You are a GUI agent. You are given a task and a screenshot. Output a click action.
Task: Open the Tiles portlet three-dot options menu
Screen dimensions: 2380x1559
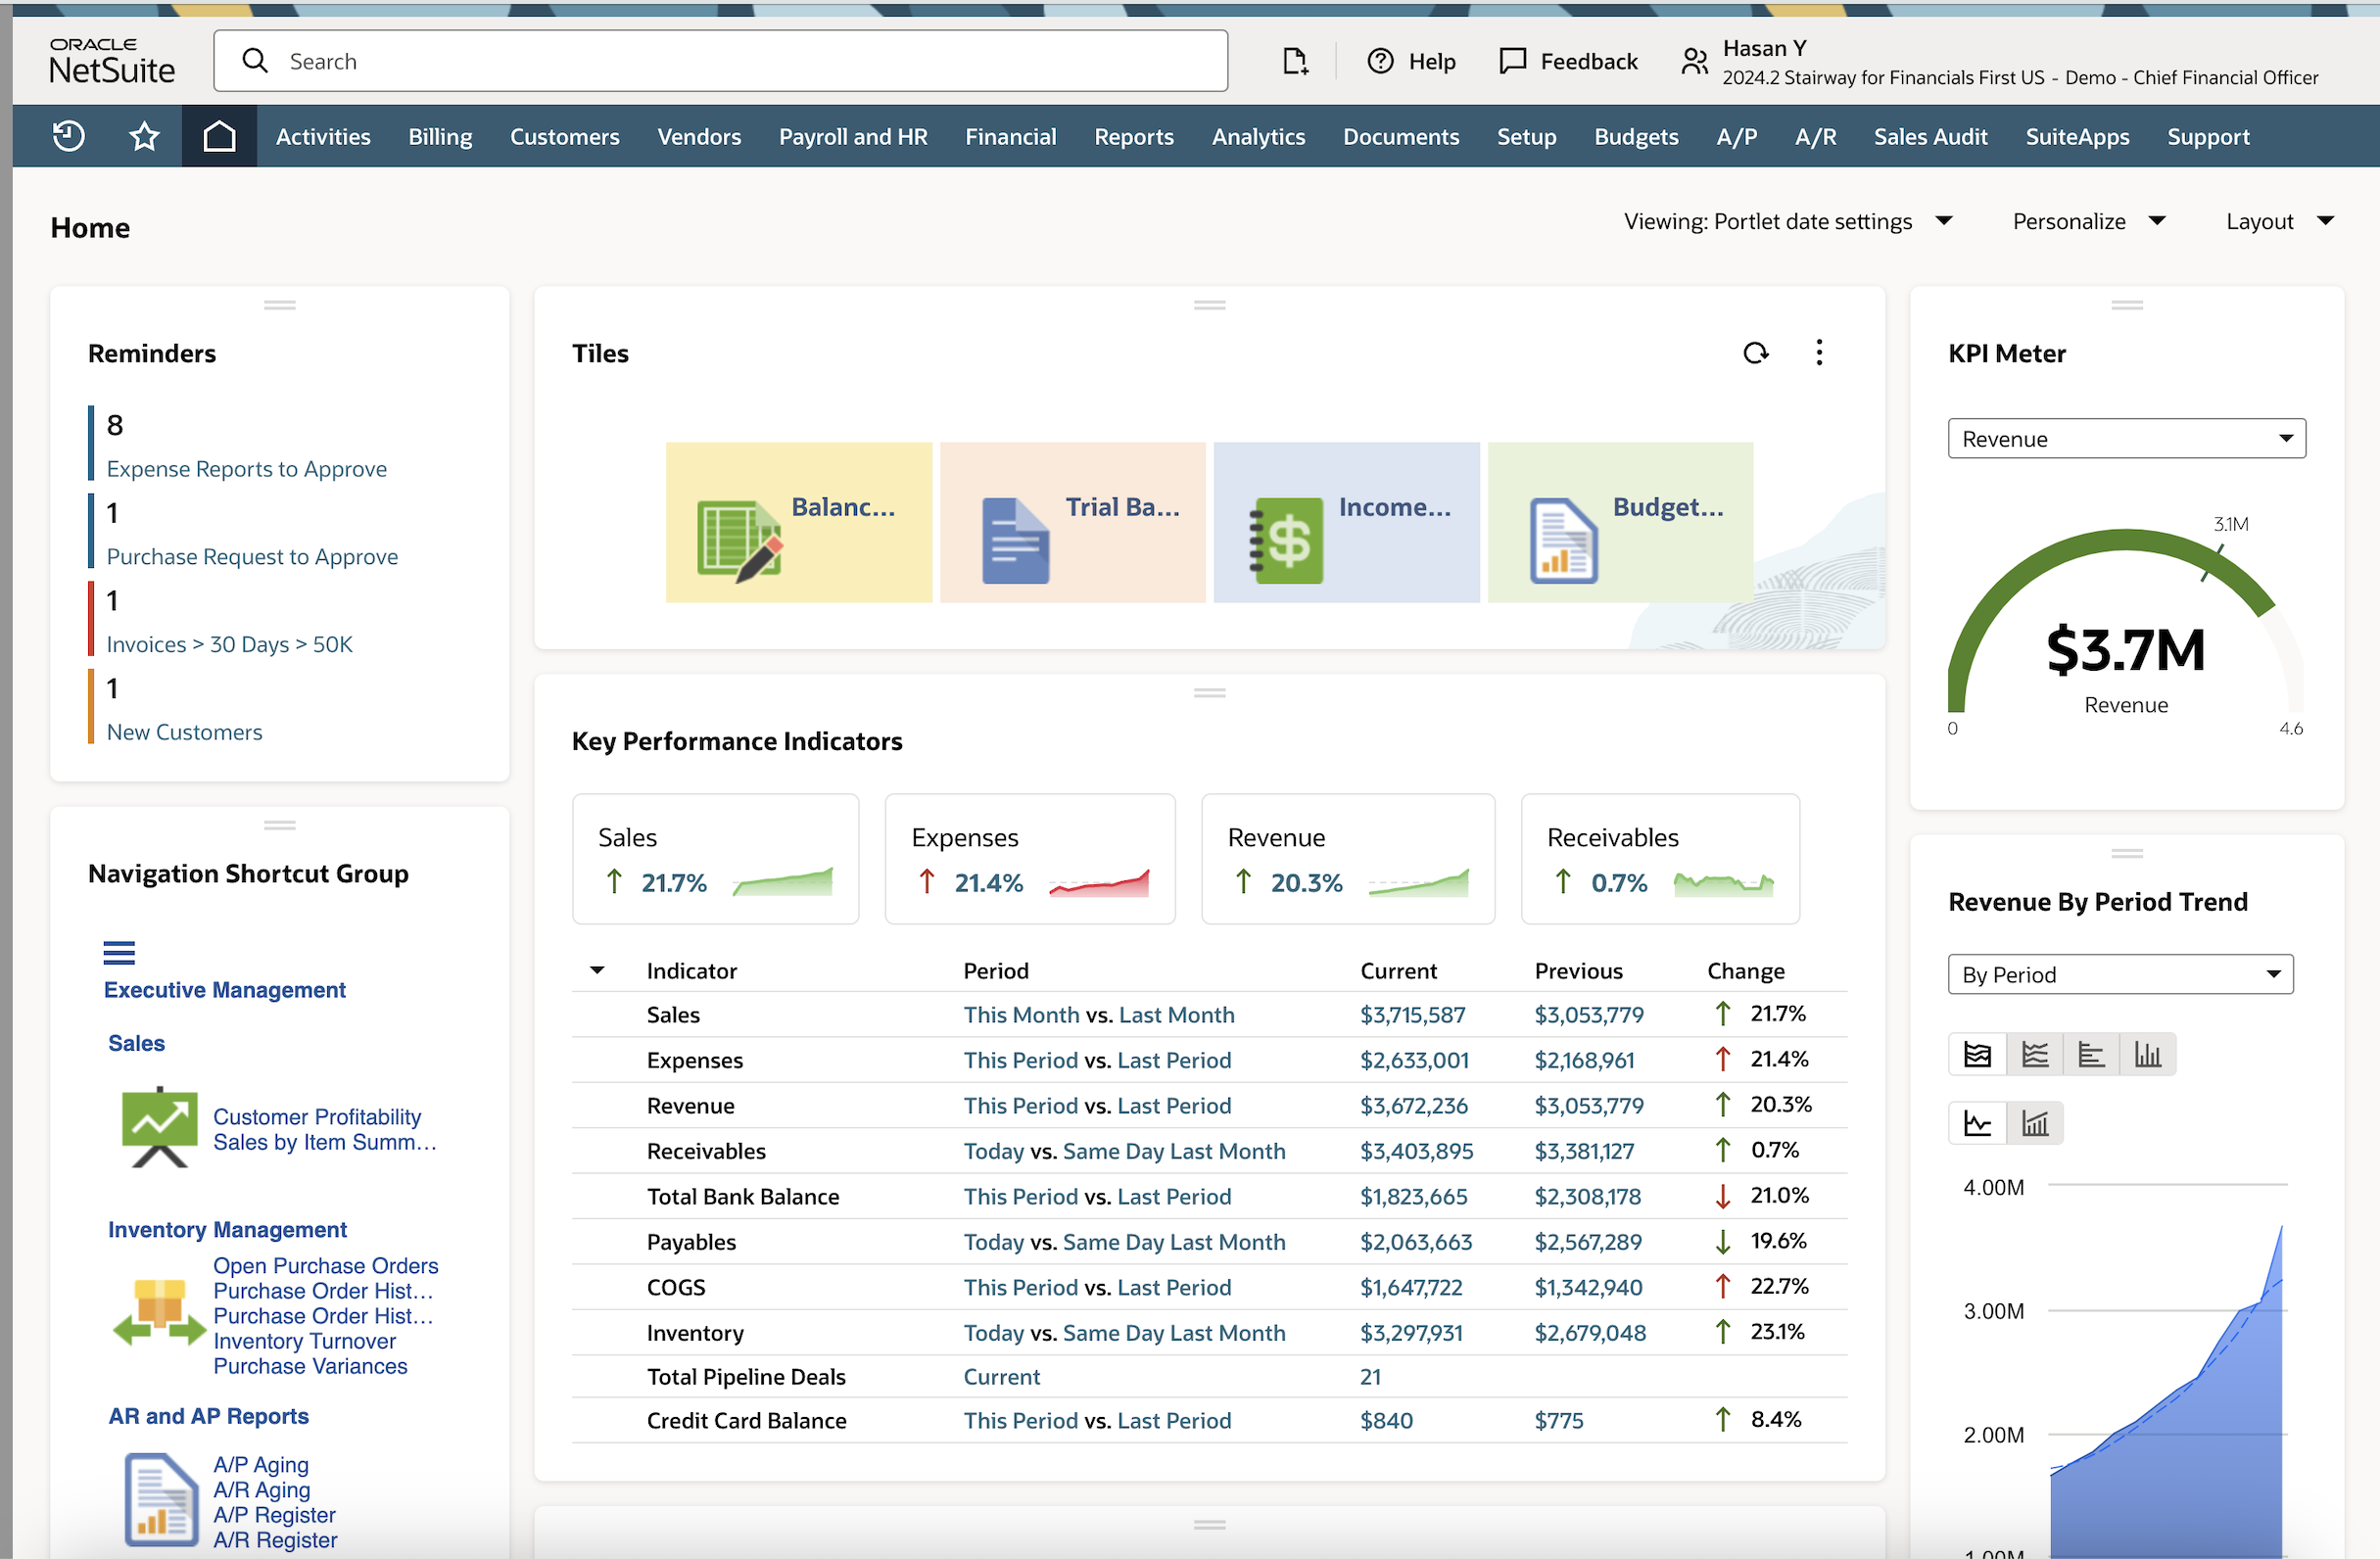click(x=1820, y=352)
